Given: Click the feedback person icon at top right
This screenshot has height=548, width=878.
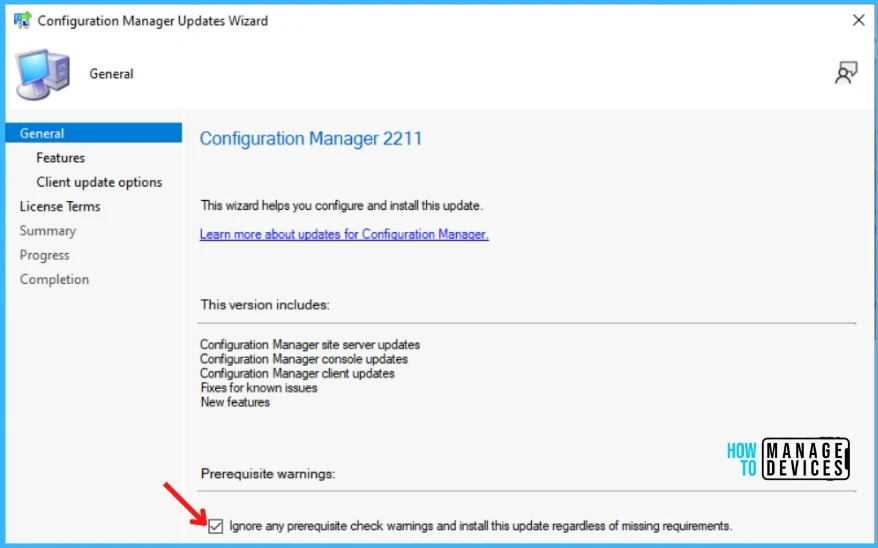Looking at the screenshot, I should coord(846,73).
